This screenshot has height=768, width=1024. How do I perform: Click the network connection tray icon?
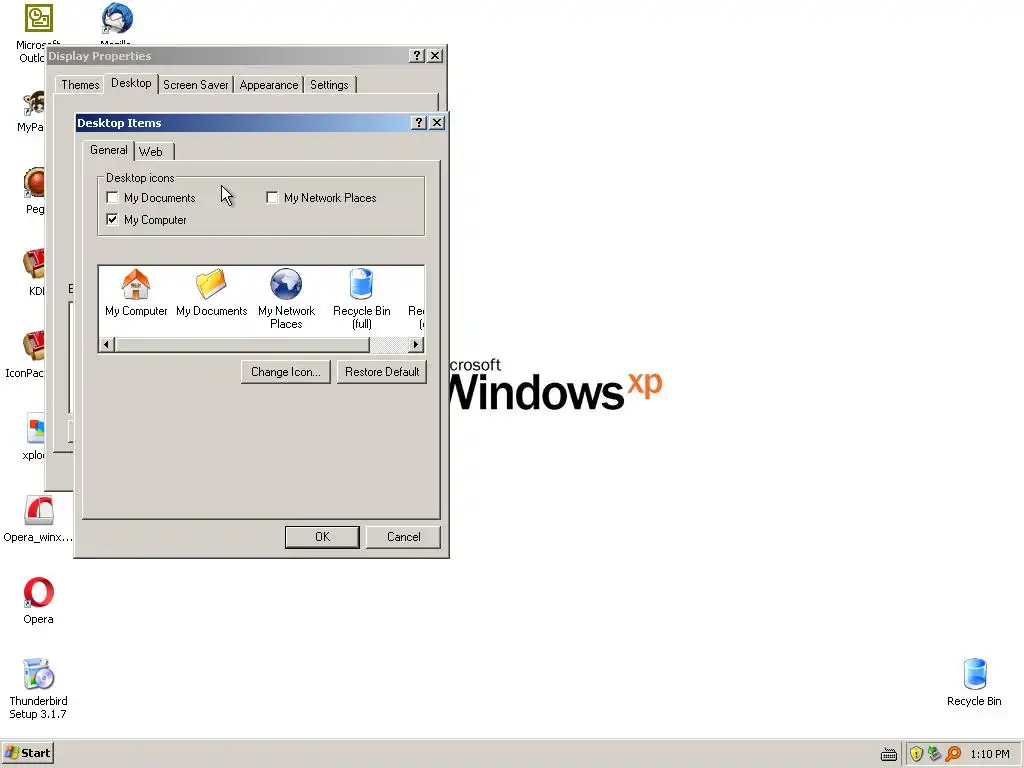click(935, 754)
